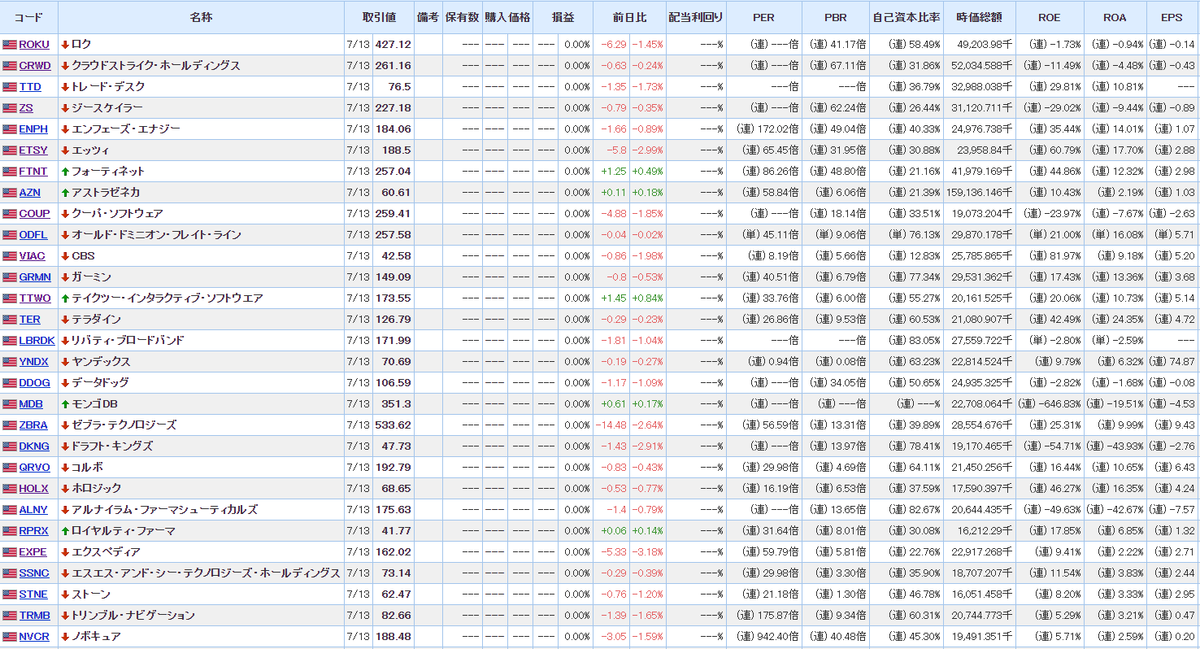Click the green up arrow next to テイクツー・インタラクティブ
This screenshot has height=649, width=1200.
click(65, 299)
